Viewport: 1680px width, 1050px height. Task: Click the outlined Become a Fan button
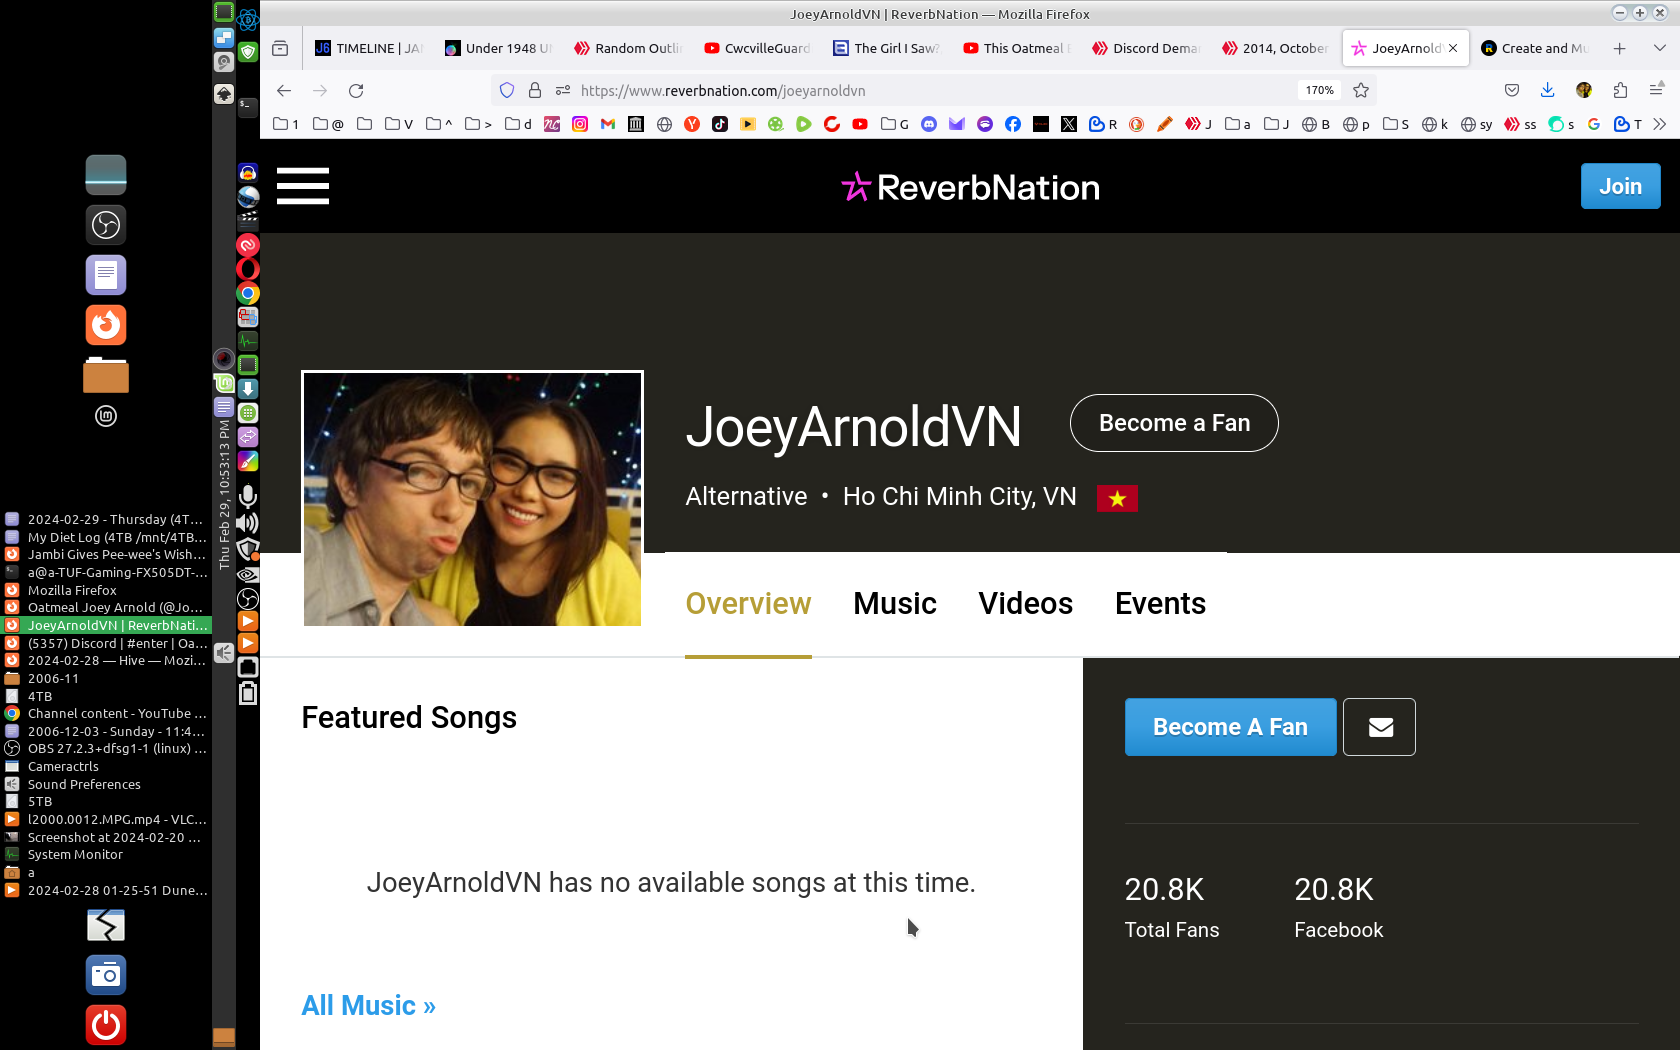pyautogui.click(x=1174, y=423)
